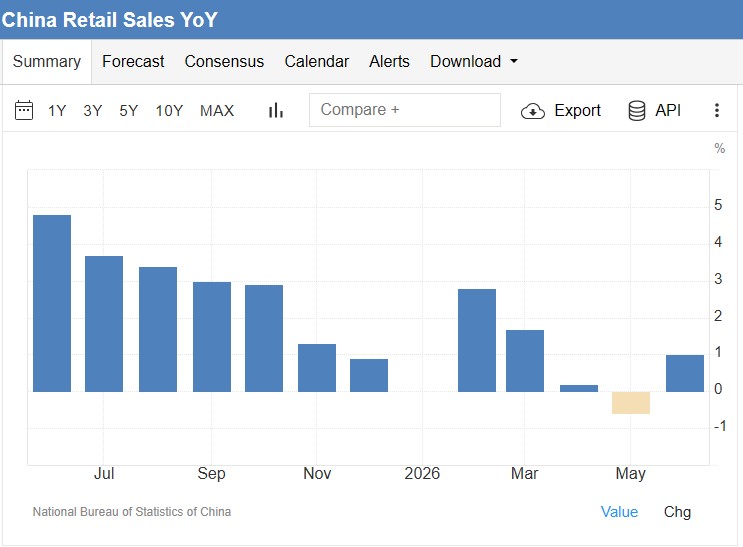Expand the Download dropdown arrow

tap(514, 62)
